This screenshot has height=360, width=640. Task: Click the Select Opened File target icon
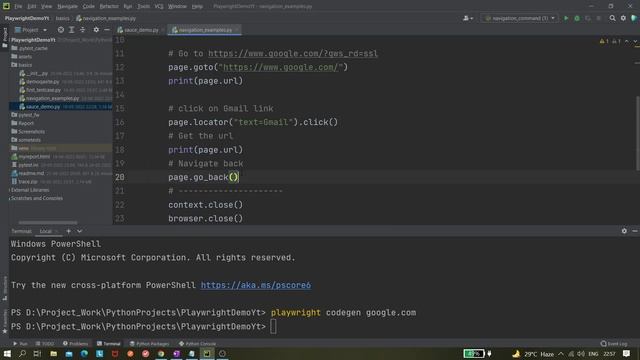pos(61,30)
